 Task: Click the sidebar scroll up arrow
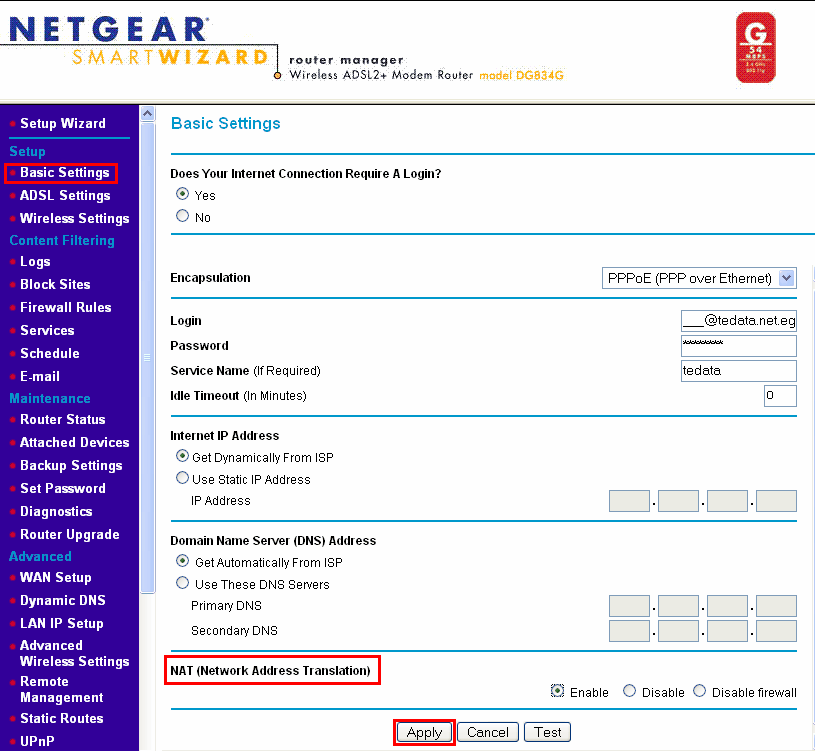(148, 113)
